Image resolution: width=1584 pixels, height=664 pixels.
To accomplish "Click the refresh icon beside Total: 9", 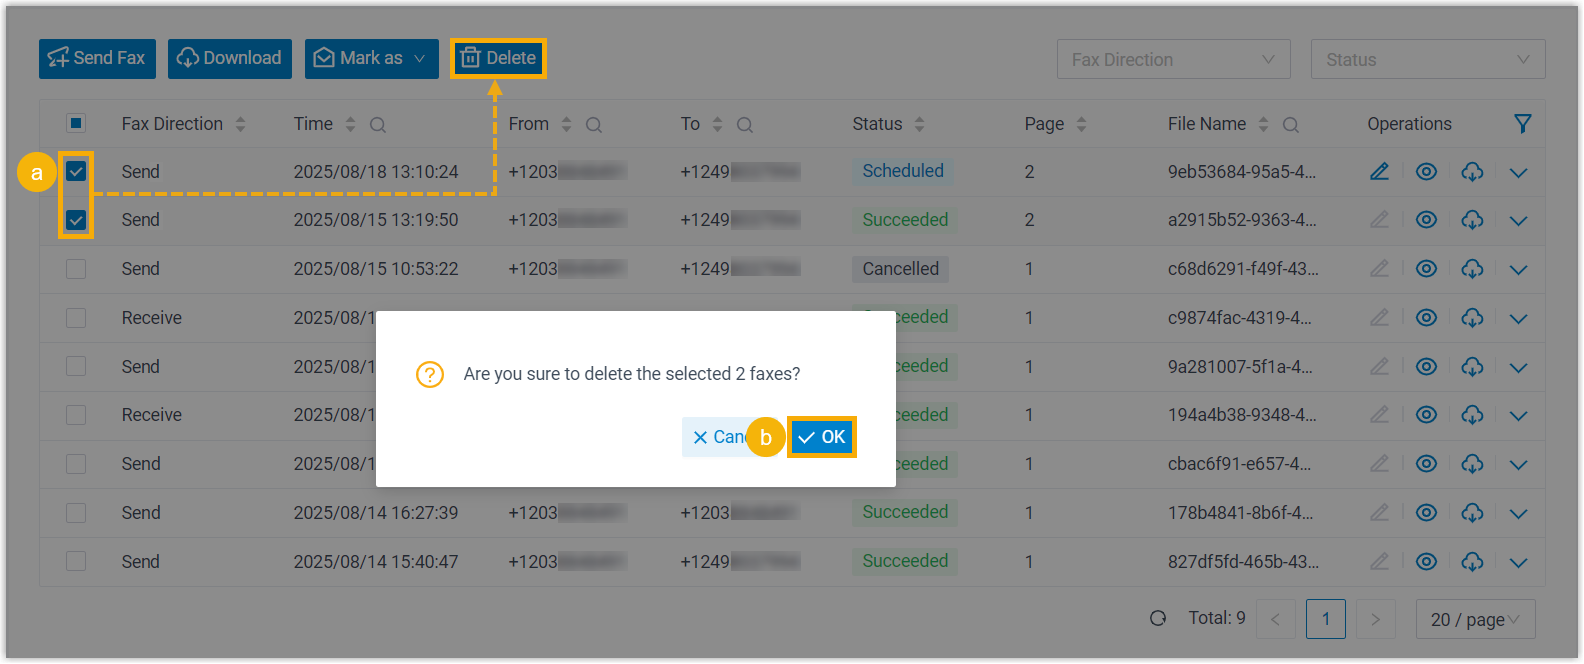I will click(x=1158, y=619).
